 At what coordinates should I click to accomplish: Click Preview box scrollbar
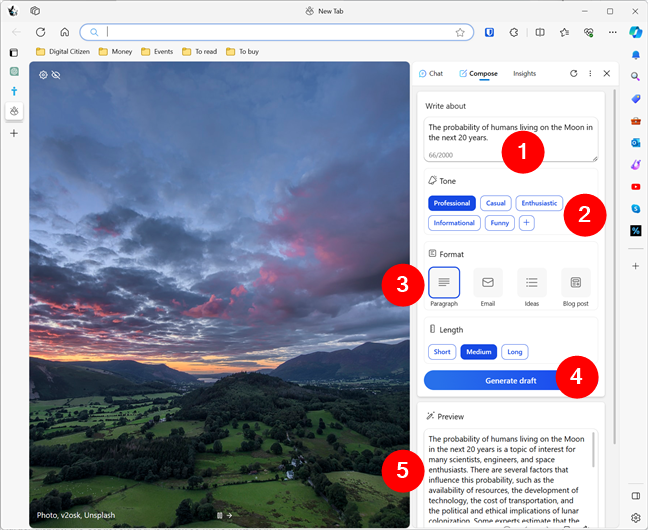click(594, 450)
